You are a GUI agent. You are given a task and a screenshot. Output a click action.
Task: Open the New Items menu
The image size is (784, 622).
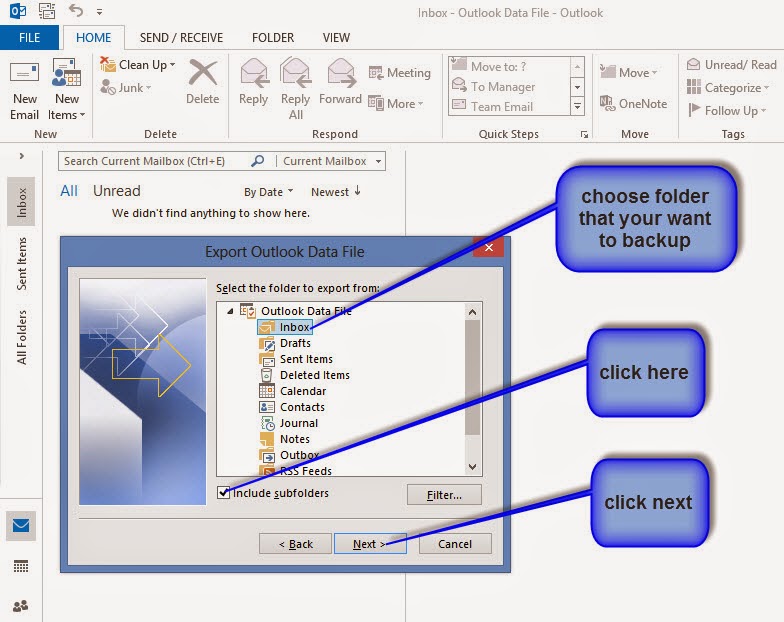tap(66, 90)
